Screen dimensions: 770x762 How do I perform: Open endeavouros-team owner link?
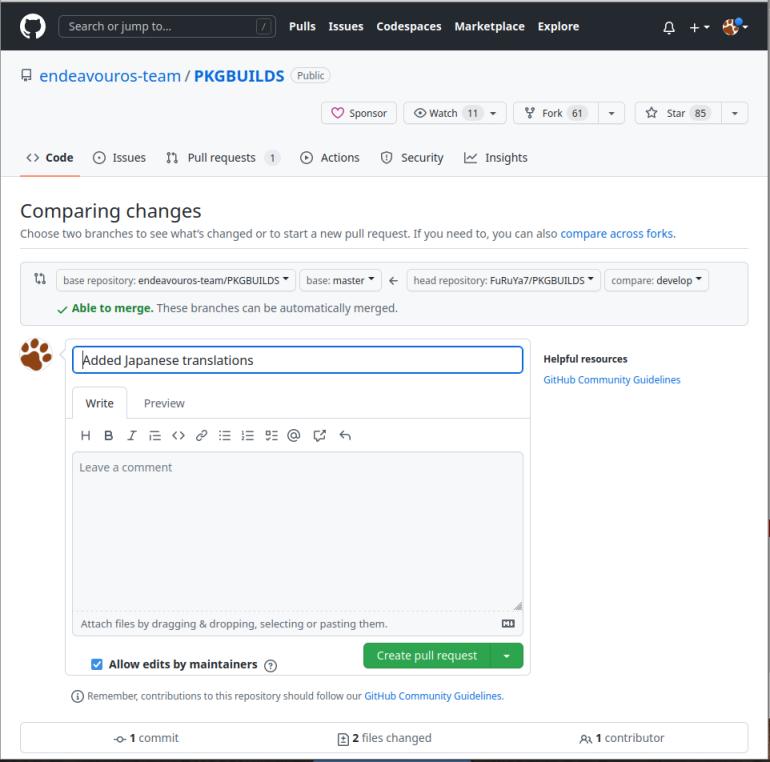point(110,76)
